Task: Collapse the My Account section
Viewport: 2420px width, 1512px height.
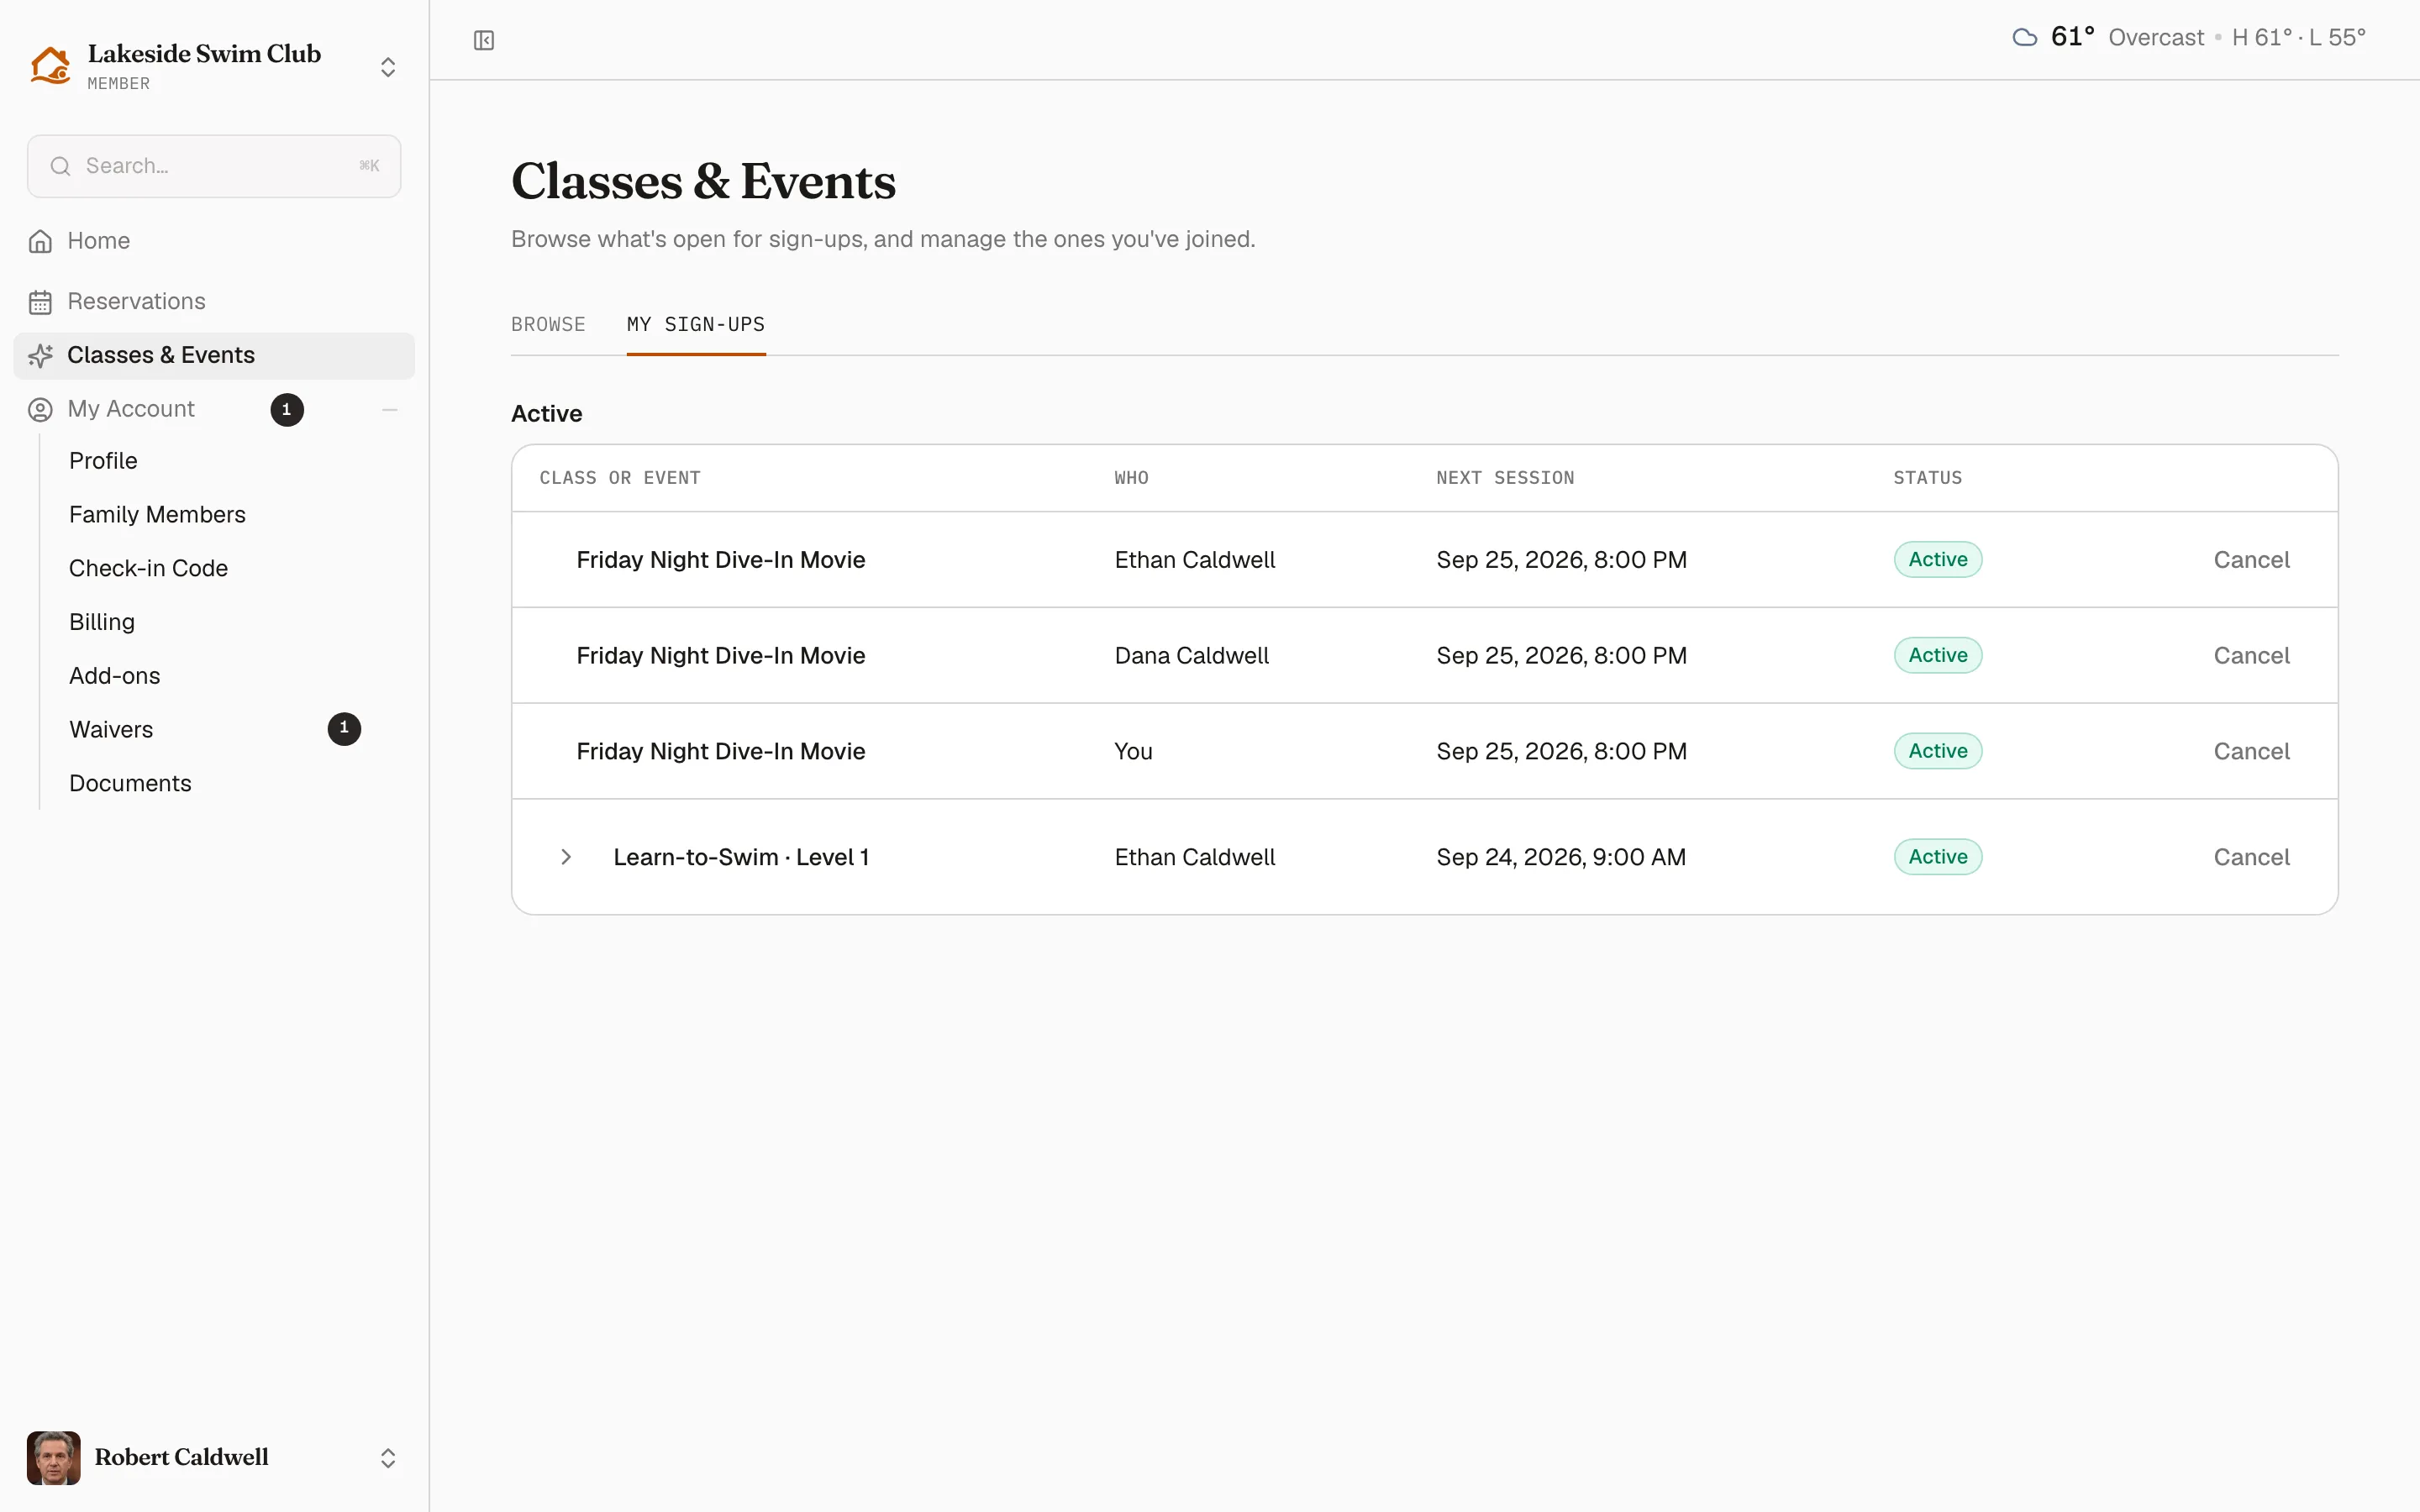Action: pos(390,410)
